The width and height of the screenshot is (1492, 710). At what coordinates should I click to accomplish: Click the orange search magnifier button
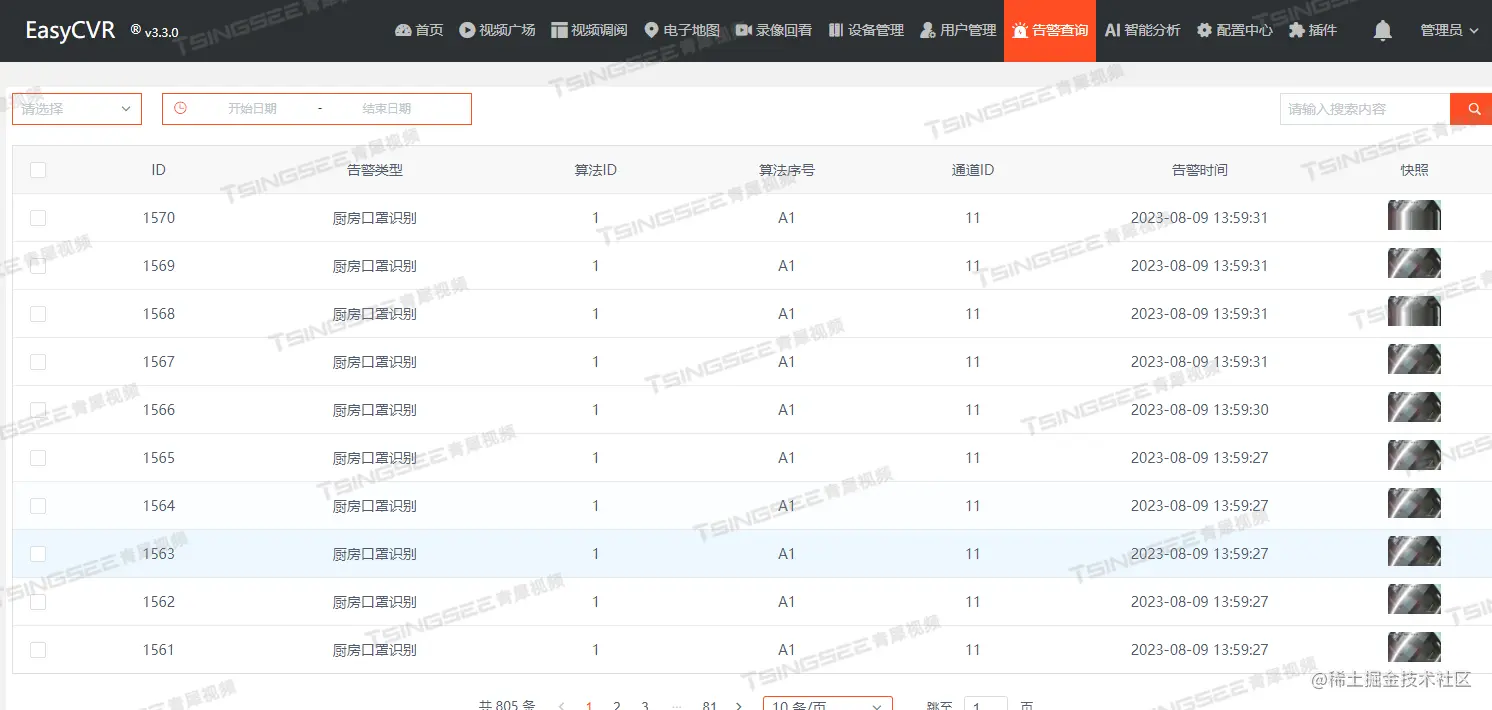tap(1471, 109)
